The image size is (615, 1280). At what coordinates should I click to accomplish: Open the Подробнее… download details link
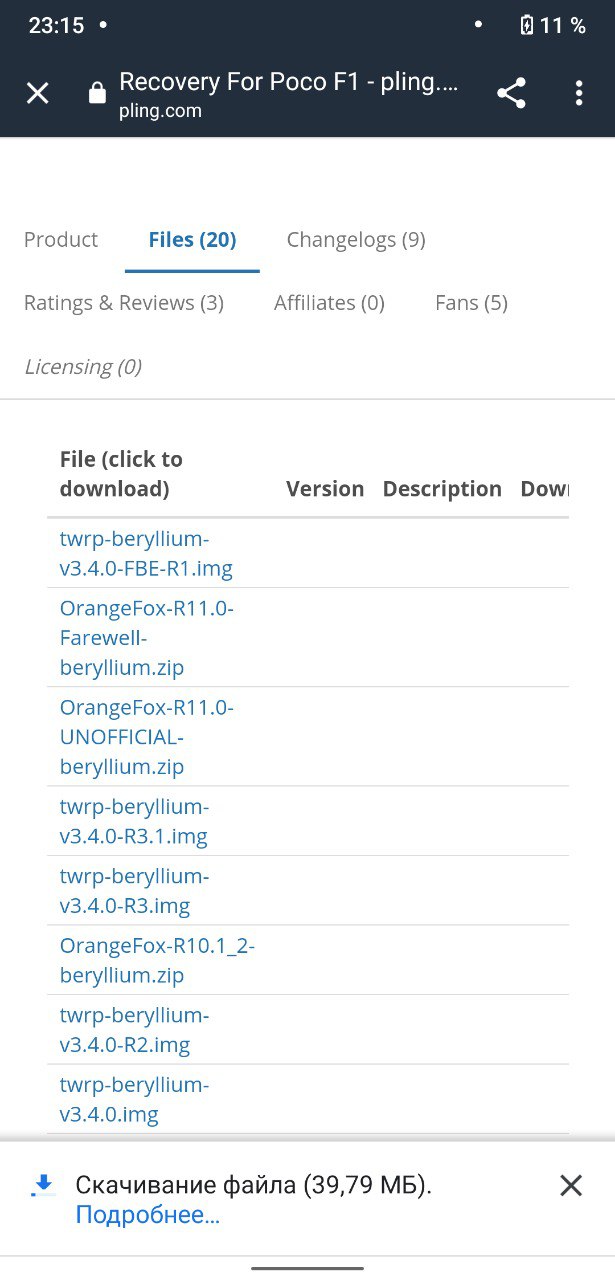coord(148,1215)
